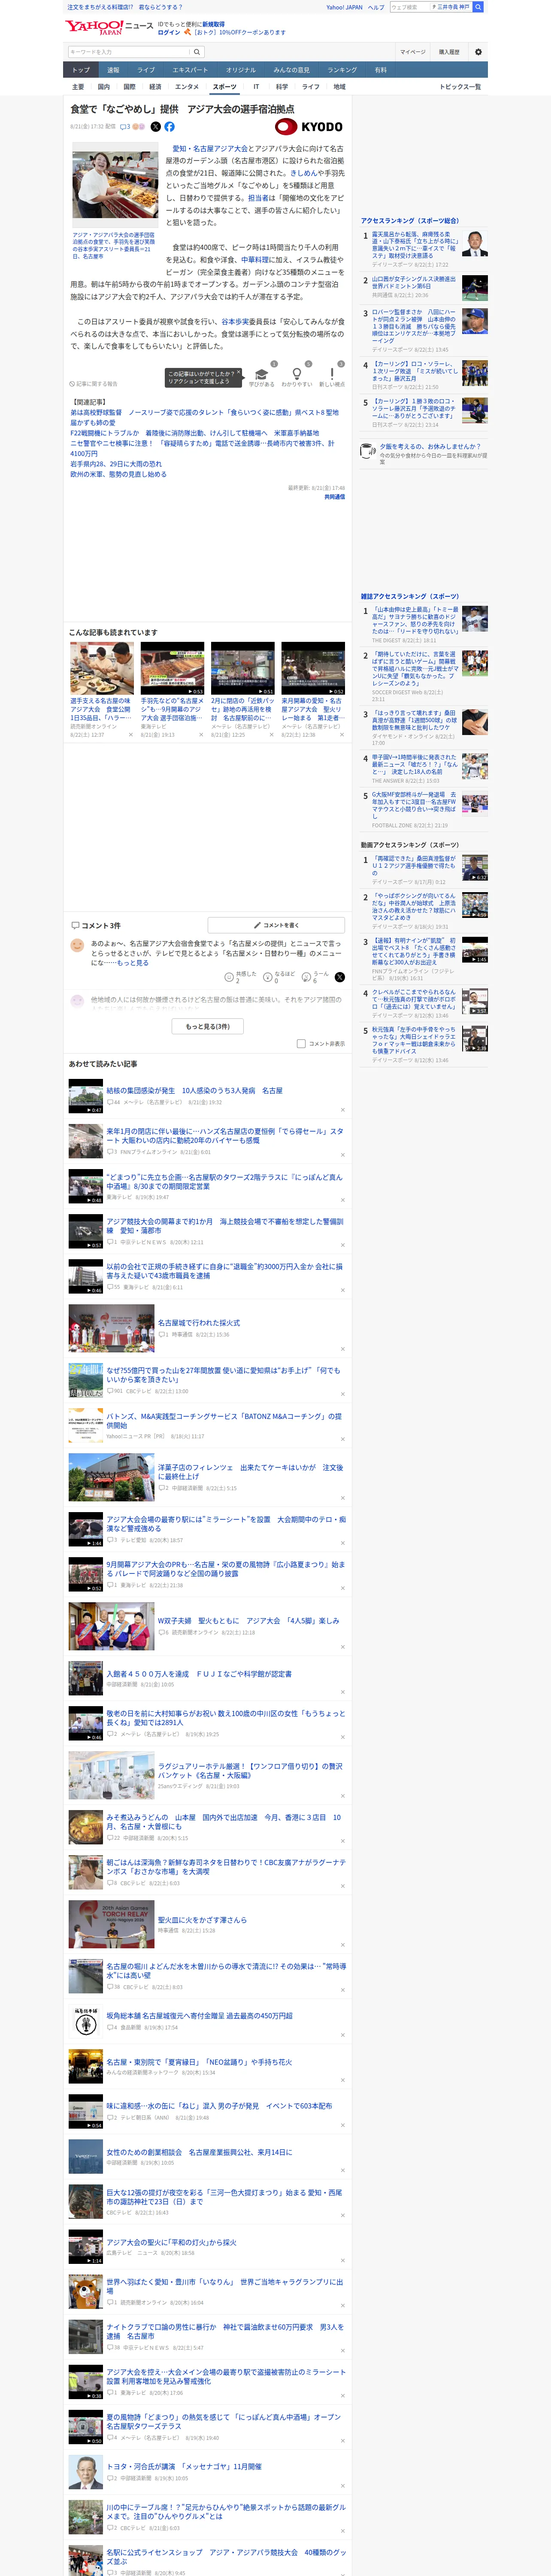The height and width of the screenshot is (2576, 551).
Task: Click 共感した reaction on first comment
Action: pos(241,977)
